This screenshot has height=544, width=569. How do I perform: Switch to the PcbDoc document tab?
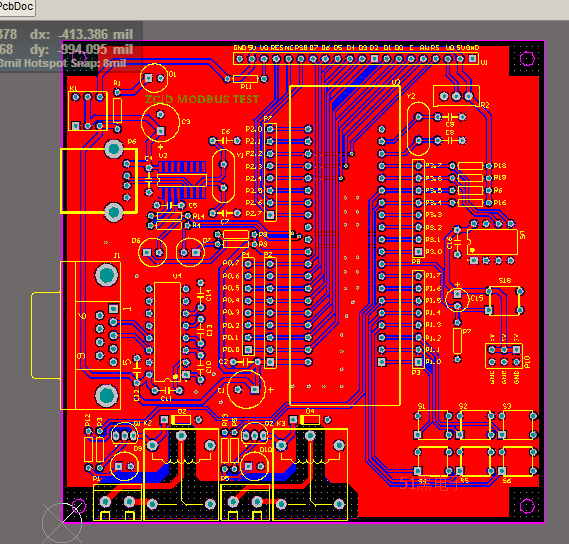(17, 7)
